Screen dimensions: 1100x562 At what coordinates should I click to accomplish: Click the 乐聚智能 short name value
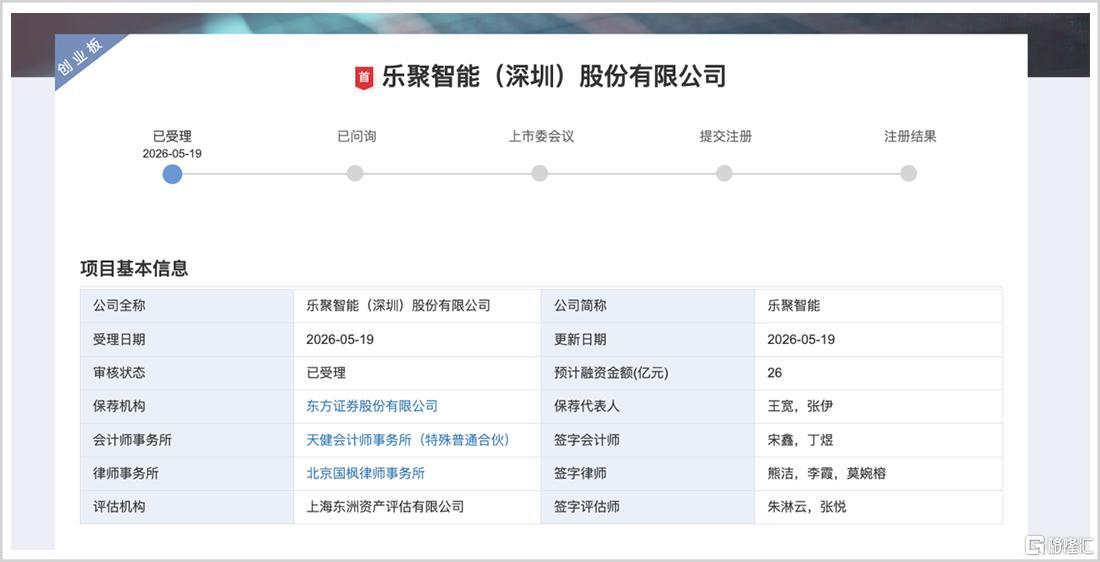pos(793,306)
